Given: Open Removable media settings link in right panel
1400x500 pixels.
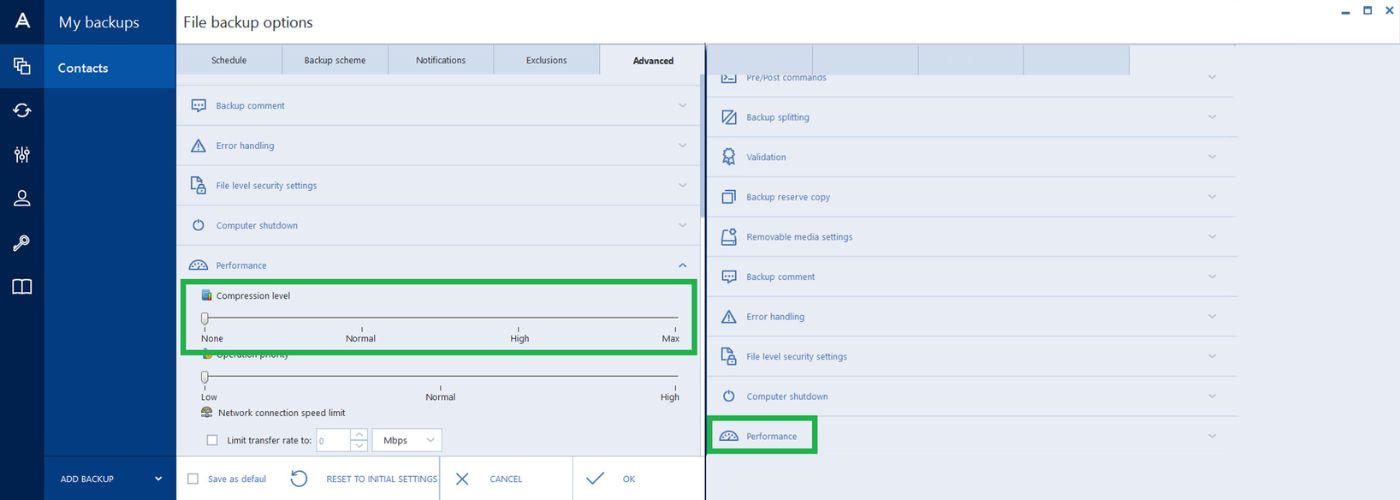Looking at the screenshot, I should [x=799, y=237].
